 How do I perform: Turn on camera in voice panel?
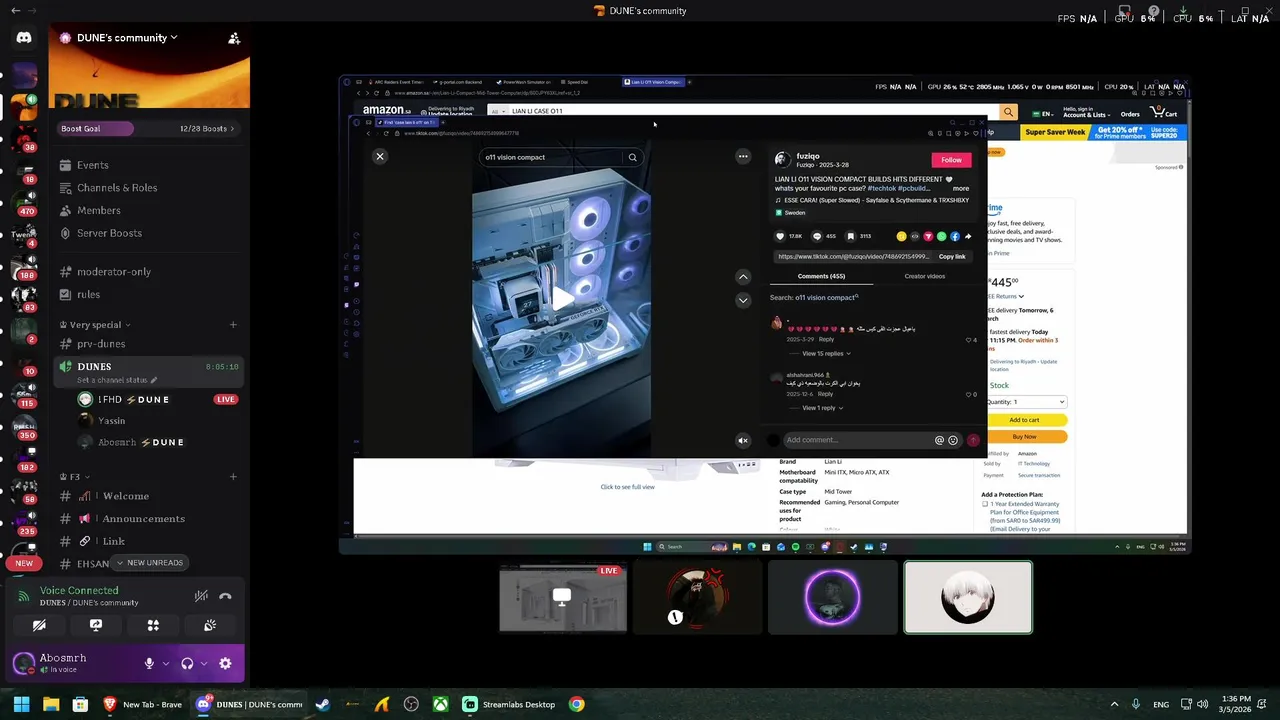pos(39,625)
